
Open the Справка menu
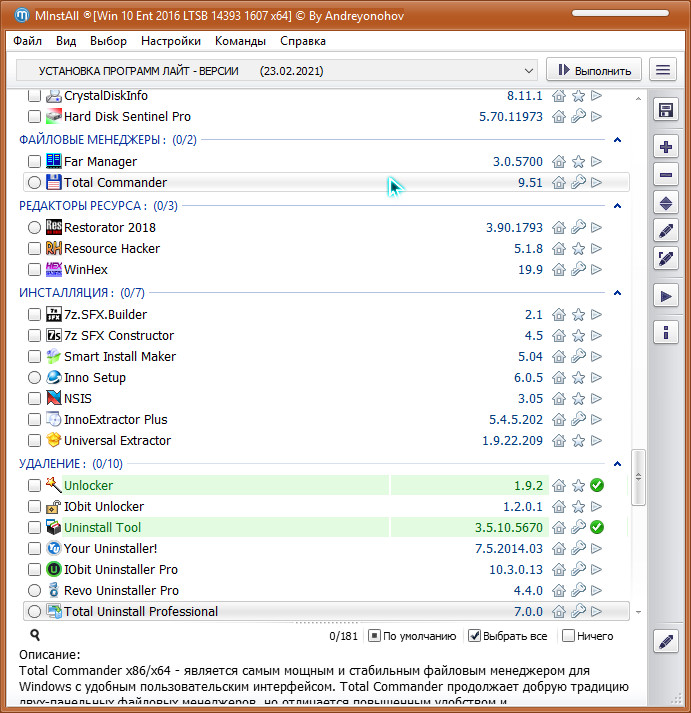(x=303, y=41)
